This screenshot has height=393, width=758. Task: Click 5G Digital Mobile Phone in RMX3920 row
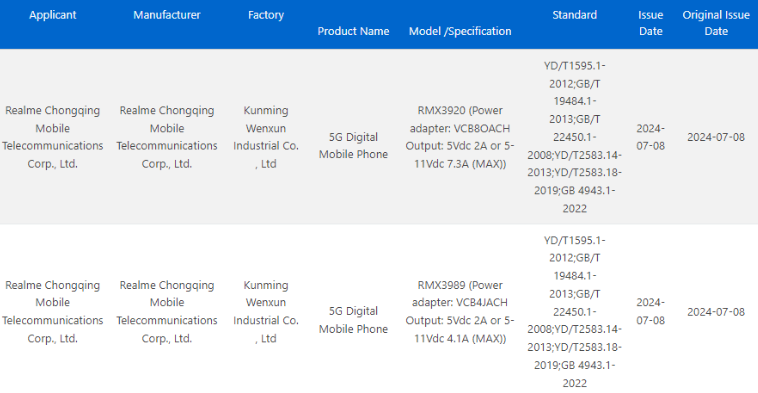click(353, 146)
